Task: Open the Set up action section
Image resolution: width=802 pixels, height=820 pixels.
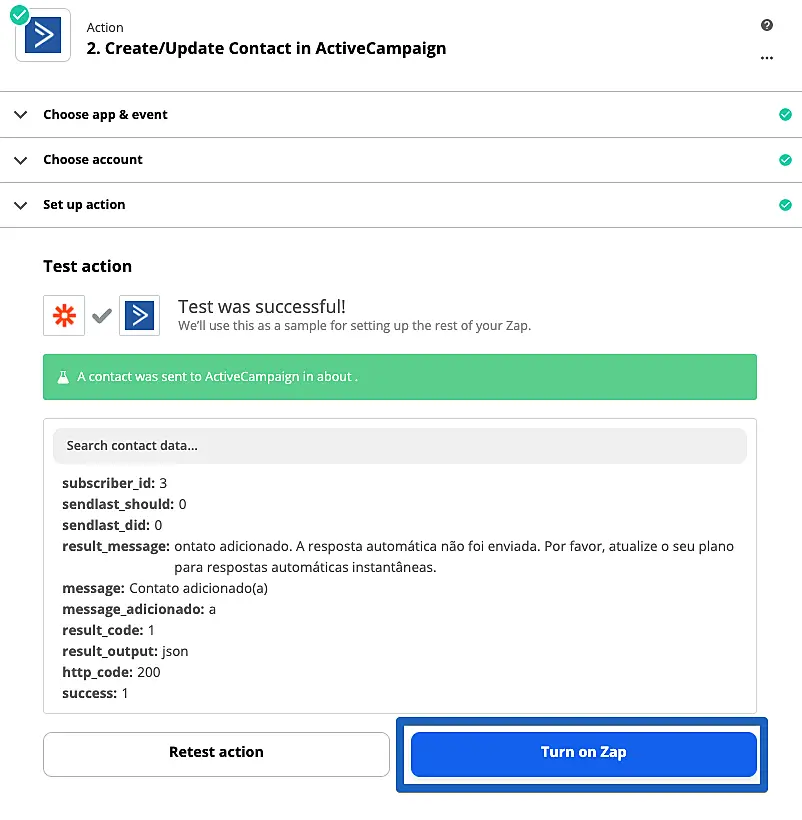Action: (84, 205)
